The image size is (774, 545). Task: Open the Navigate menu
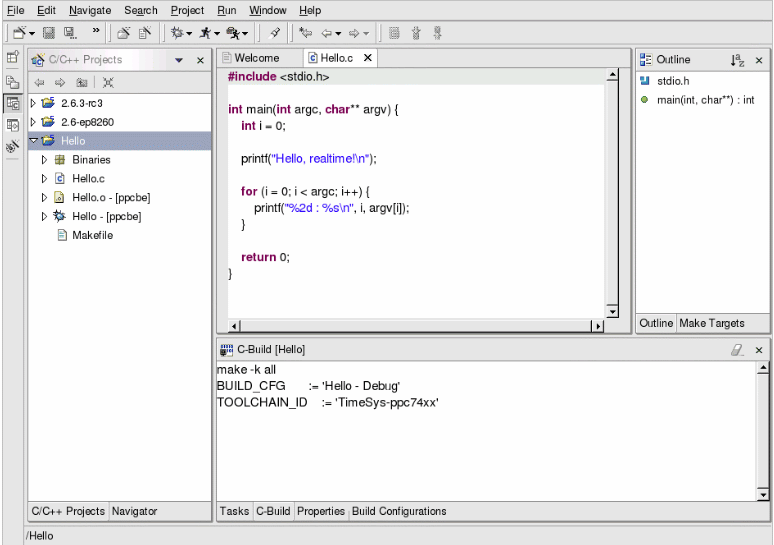coord(90,10)
